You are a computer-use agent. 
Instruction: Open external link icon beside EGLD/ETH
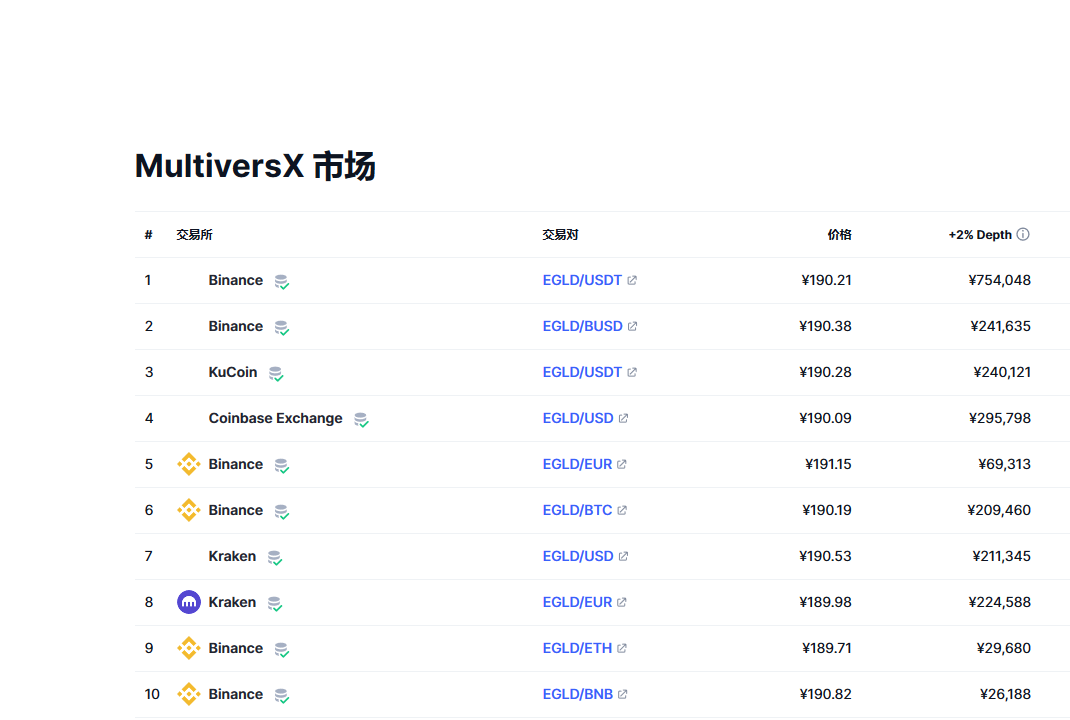click(x=622, y=648)
